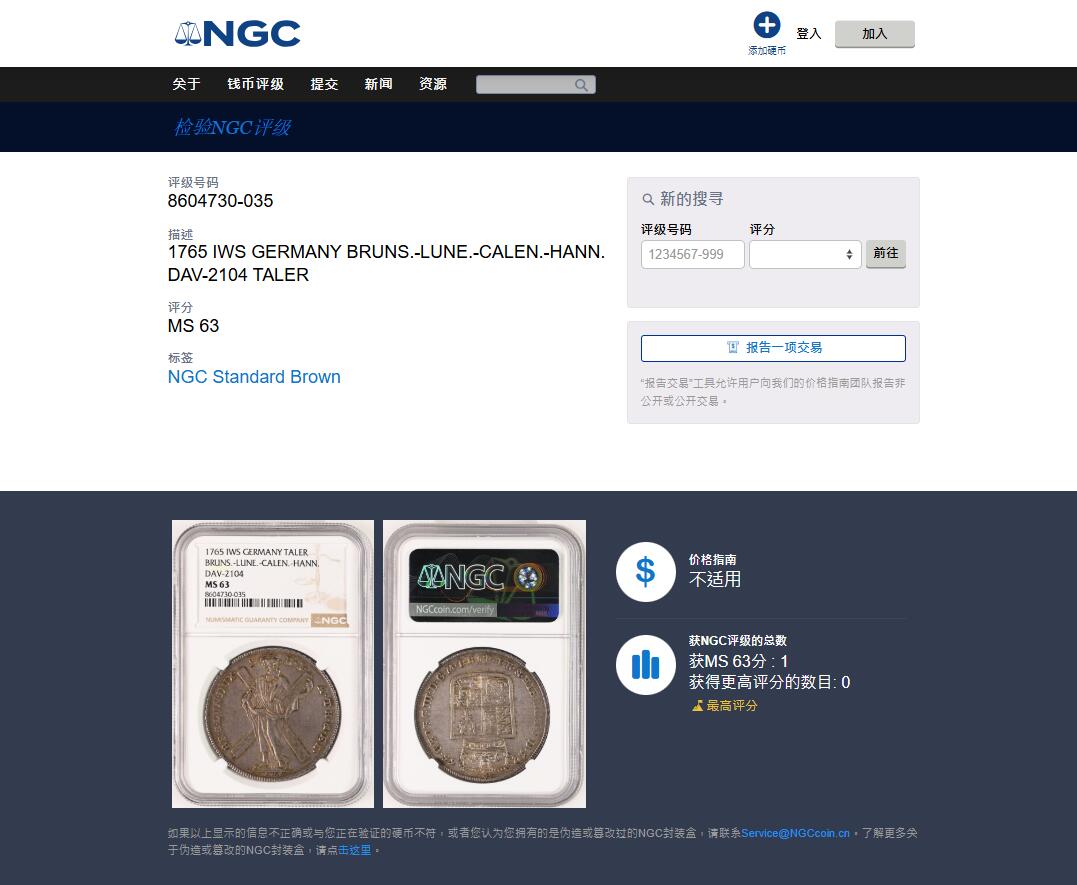1077x885 pixels.
Task: Open the 关于 menu
Action: [x=186, y=84]
